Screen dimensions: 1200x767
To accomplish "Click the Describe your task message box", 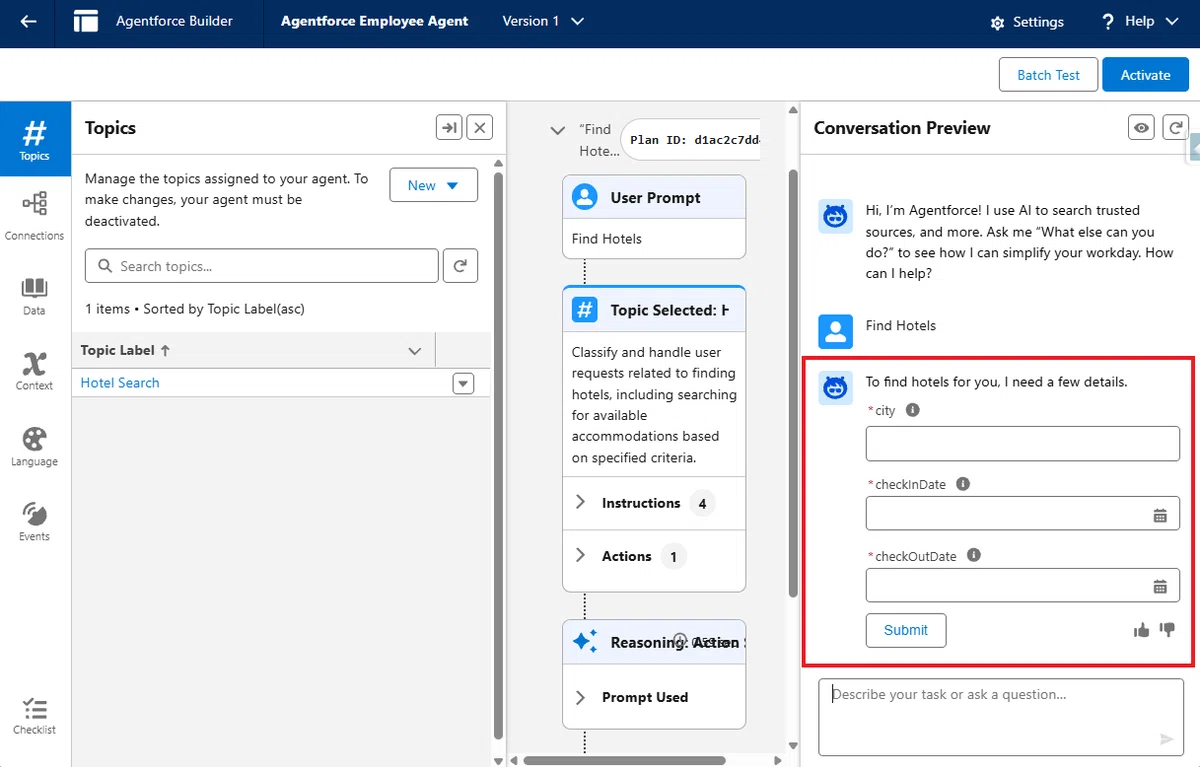I will click(x=1001, y=716).
